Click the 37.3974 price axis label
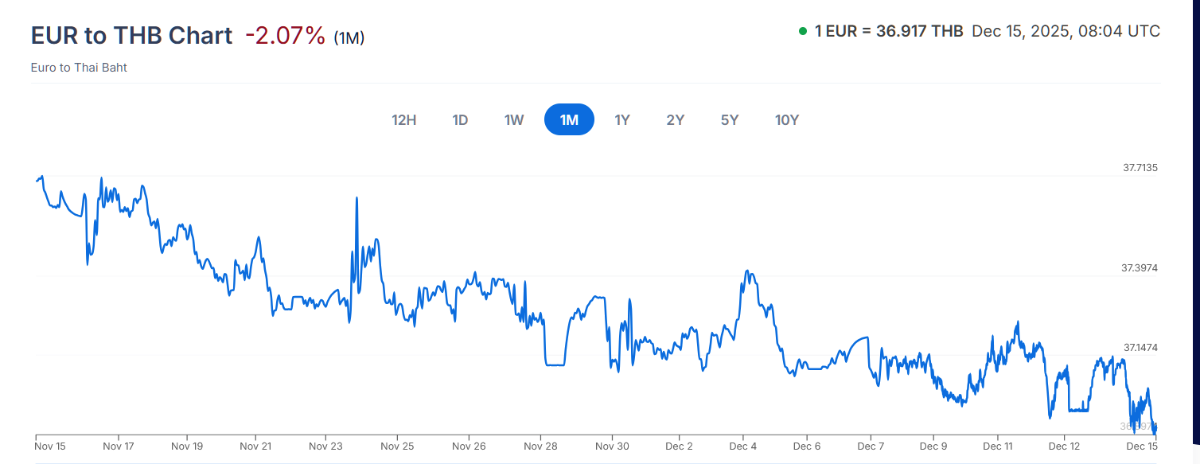 [1140, 268]
